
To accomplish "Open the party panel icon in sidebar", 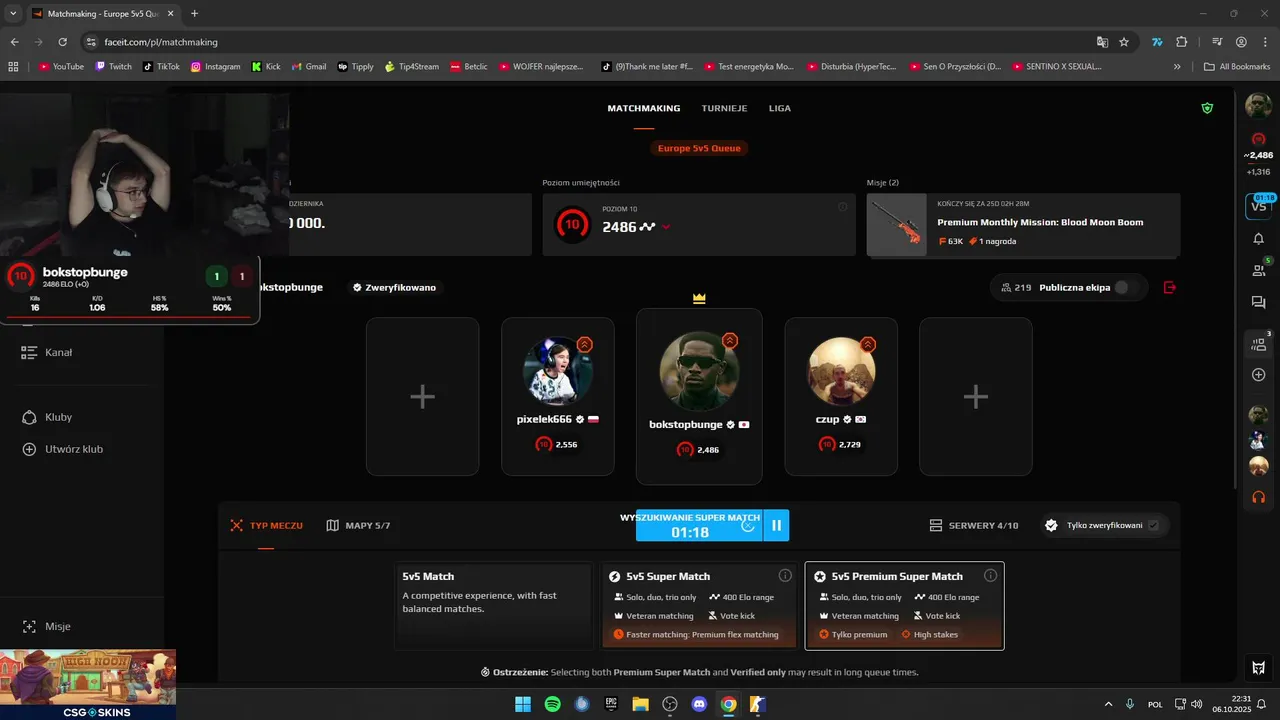I will point(1258,344).
